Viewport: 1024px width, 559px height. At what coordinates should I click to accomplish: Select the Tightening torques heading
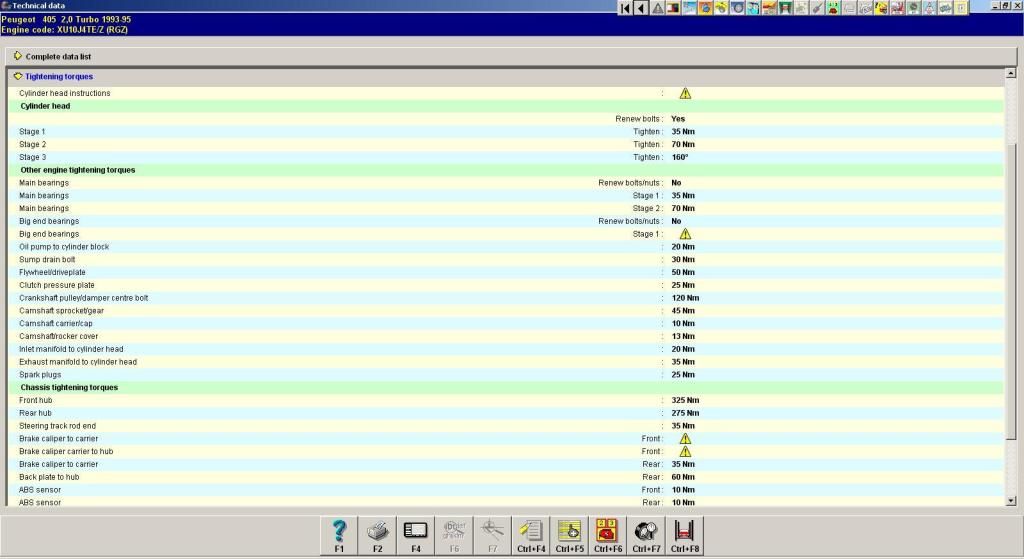point(59,76)
